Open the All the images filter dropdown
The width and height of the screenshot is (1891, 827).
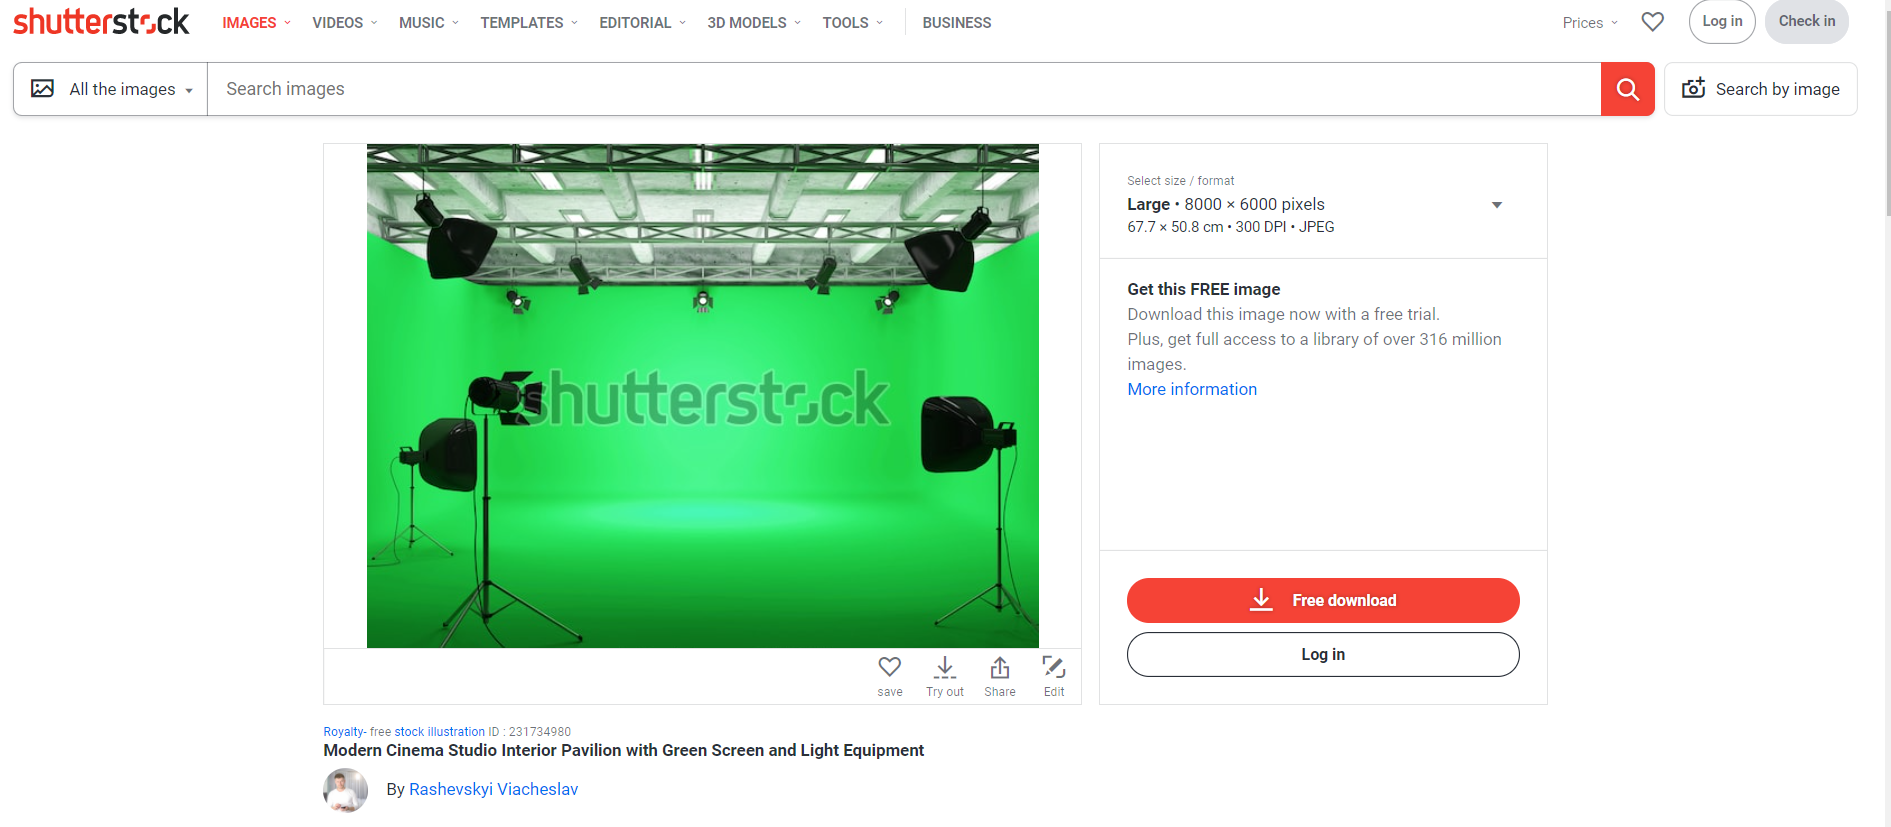click(x=111, y=89)
